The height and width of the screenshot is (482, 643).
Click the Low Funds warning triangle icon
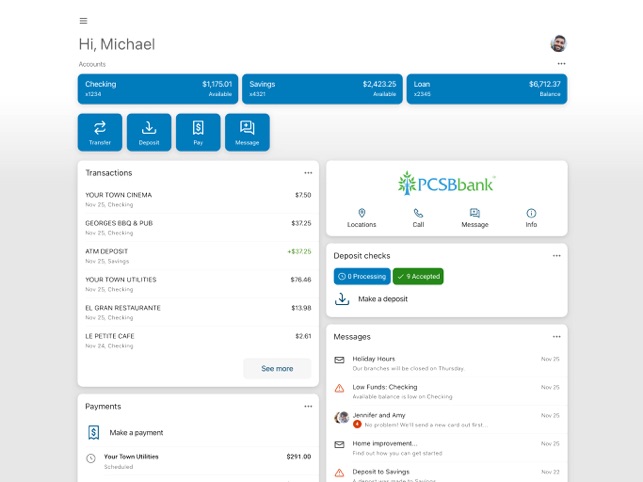339,388
